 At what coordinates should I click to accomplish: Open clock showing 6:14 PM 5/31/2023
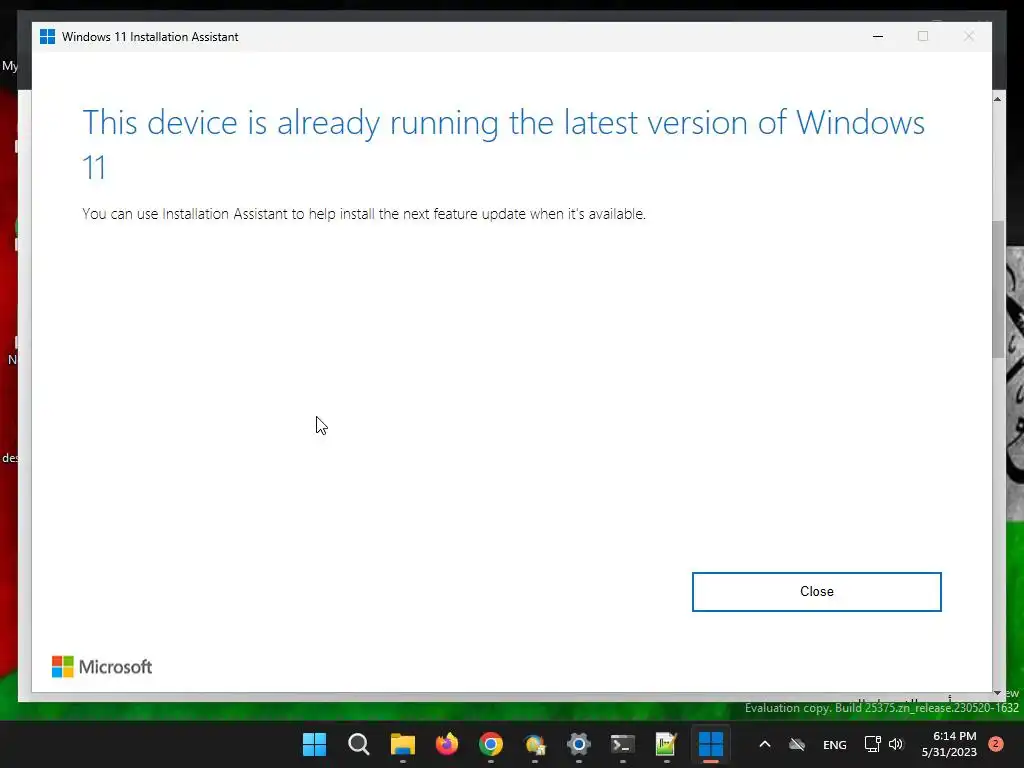[x=949, y=744]
